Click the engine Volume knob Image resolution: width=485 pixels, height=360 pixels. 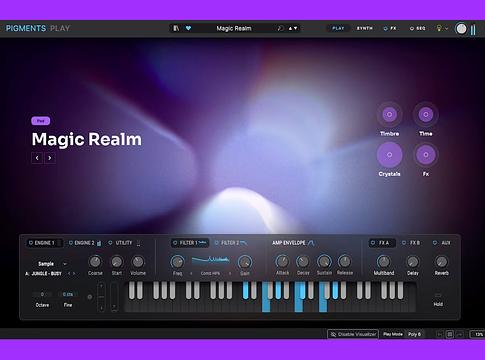138,262
